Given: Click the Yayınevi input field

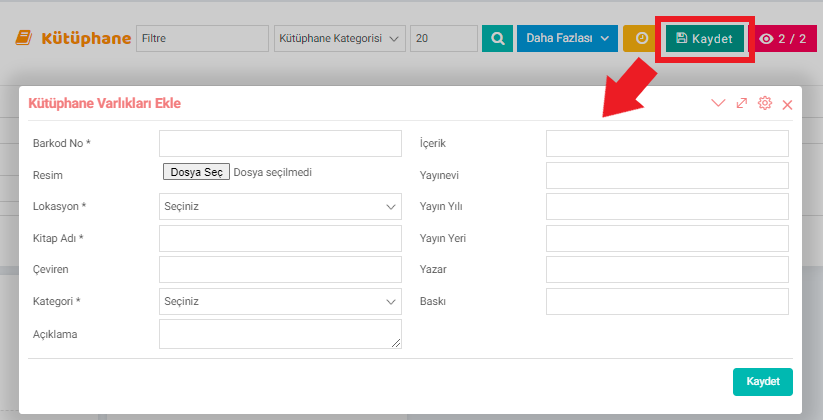Looking at the screenshot, I should 667,175.
